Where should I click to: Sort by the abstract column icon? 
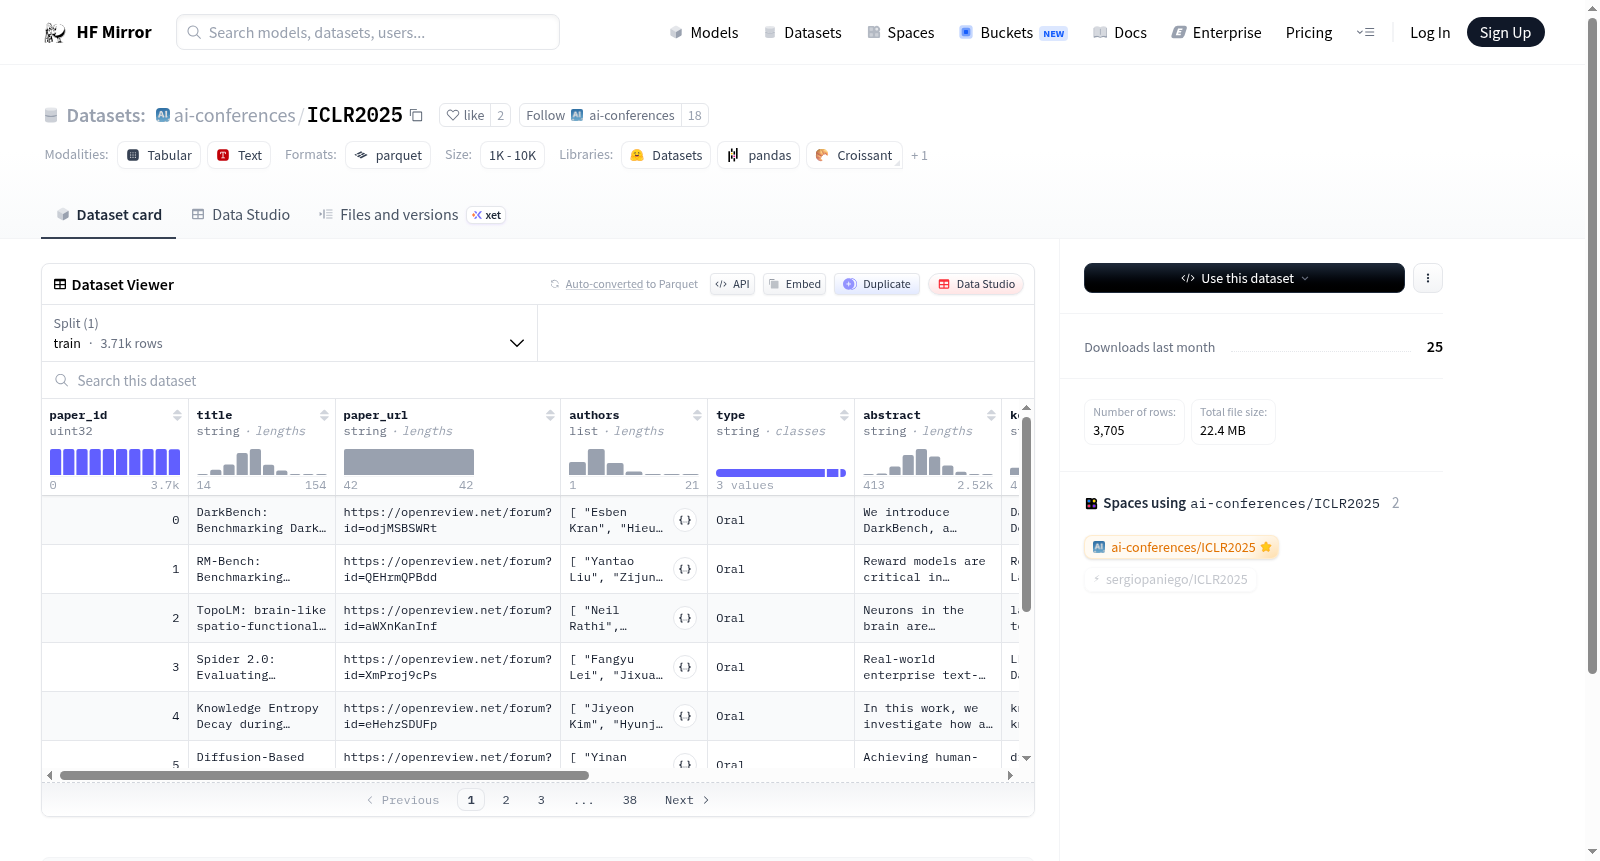(x=991, y=415)
